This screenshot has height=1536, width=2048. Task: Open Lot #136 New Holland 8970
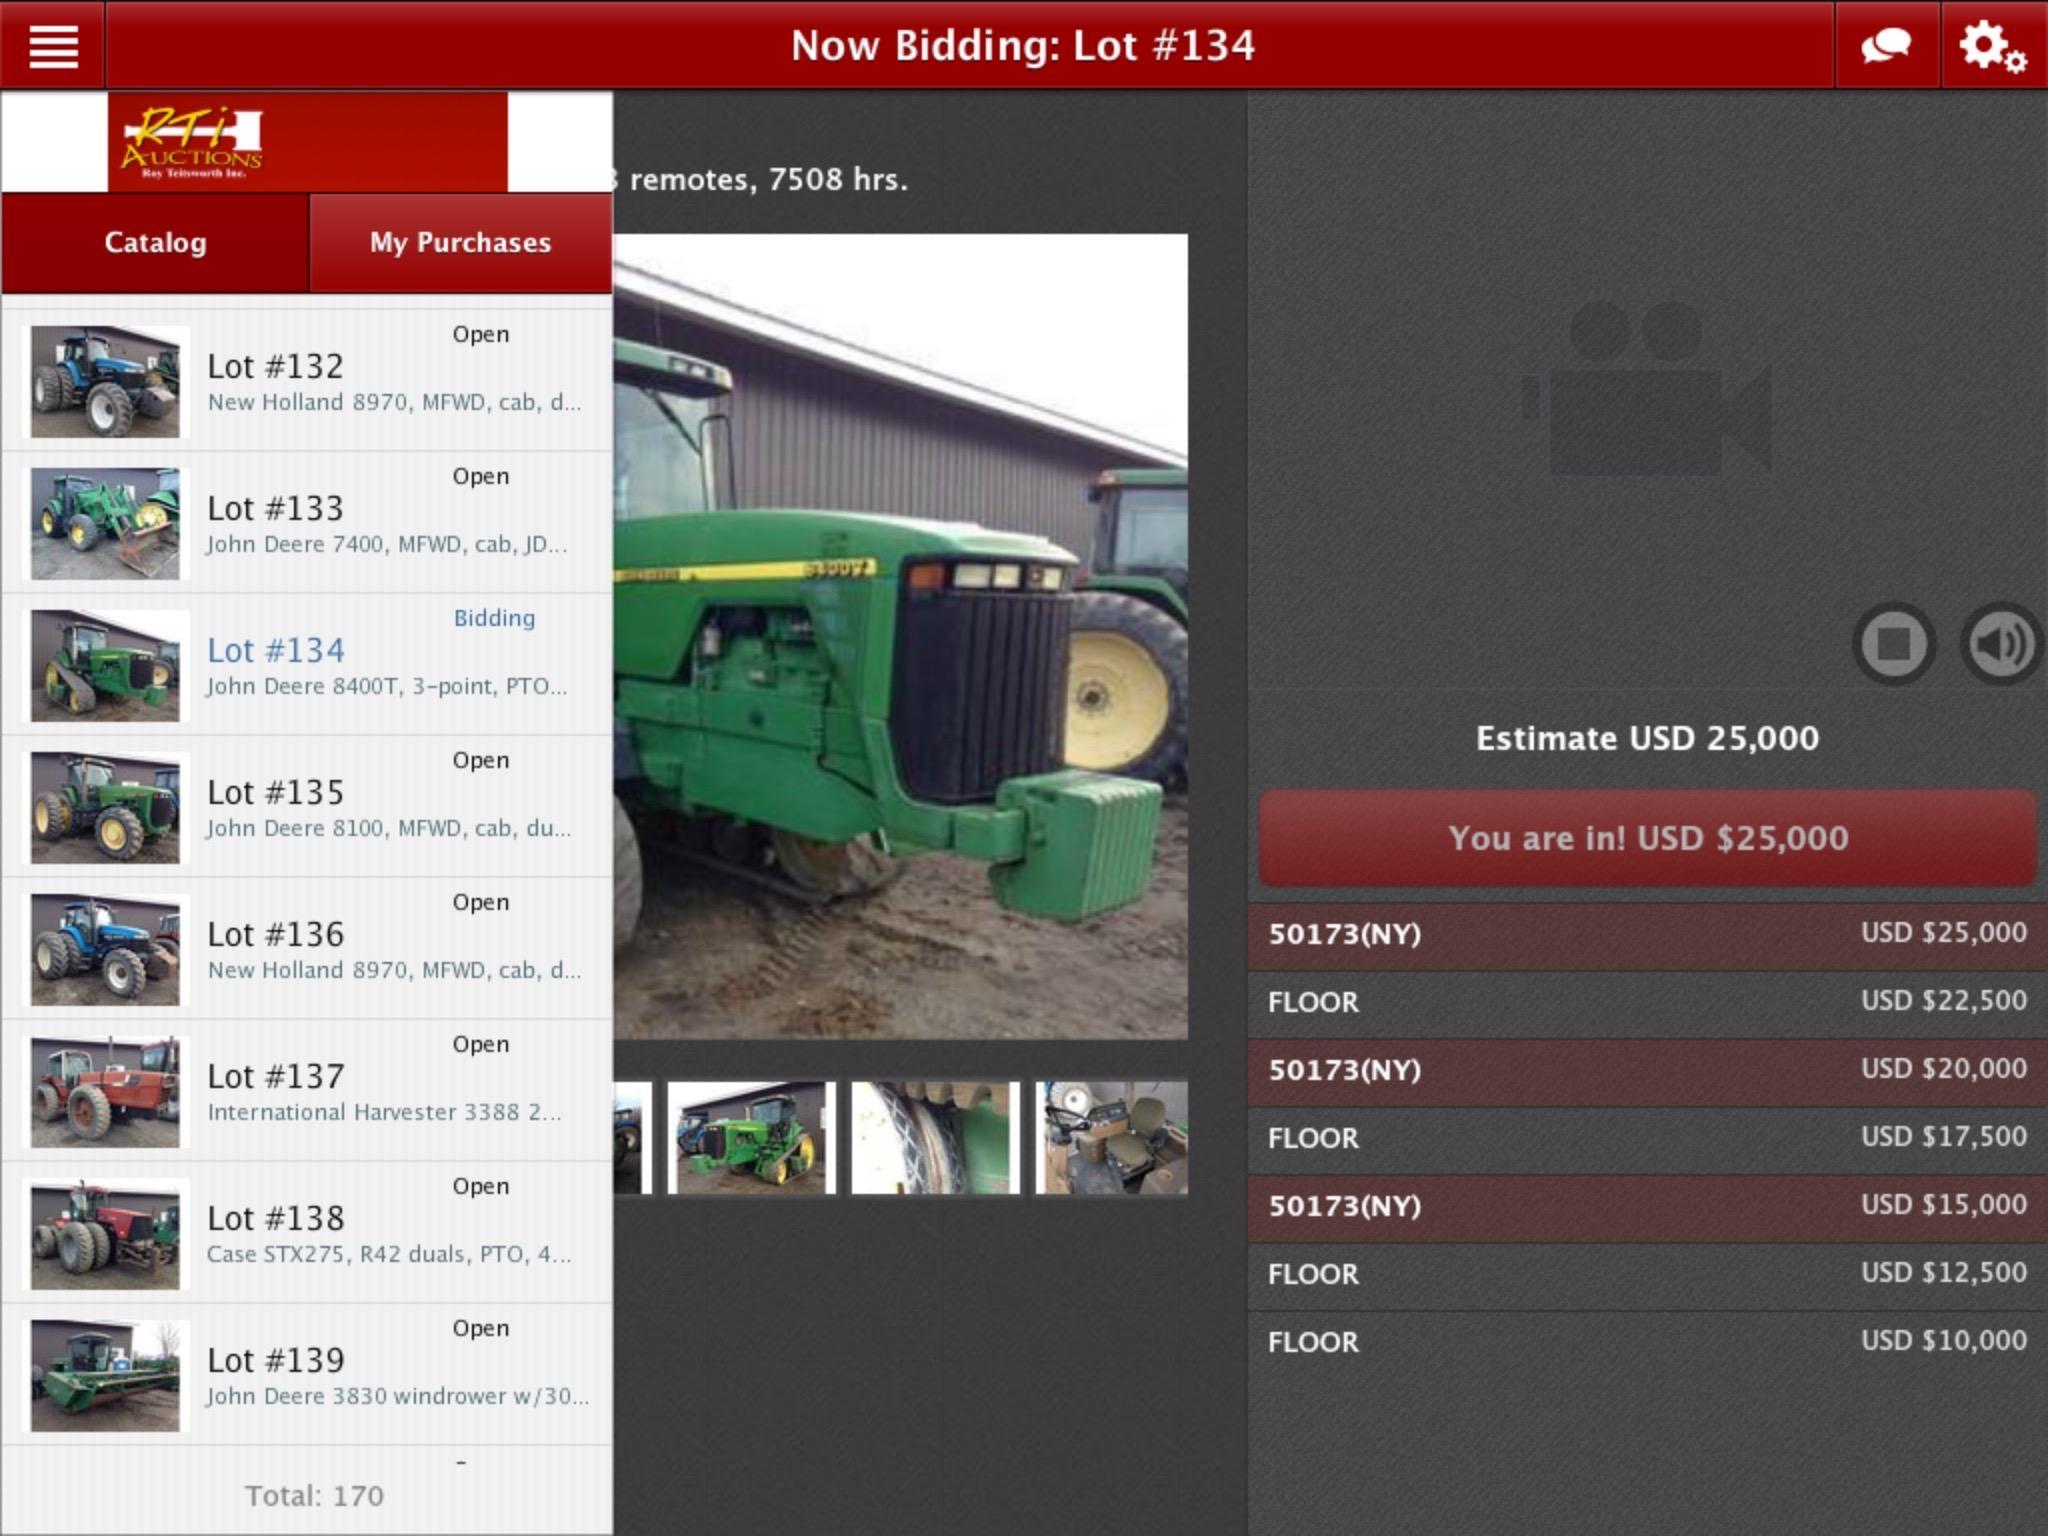pos(307,949)
